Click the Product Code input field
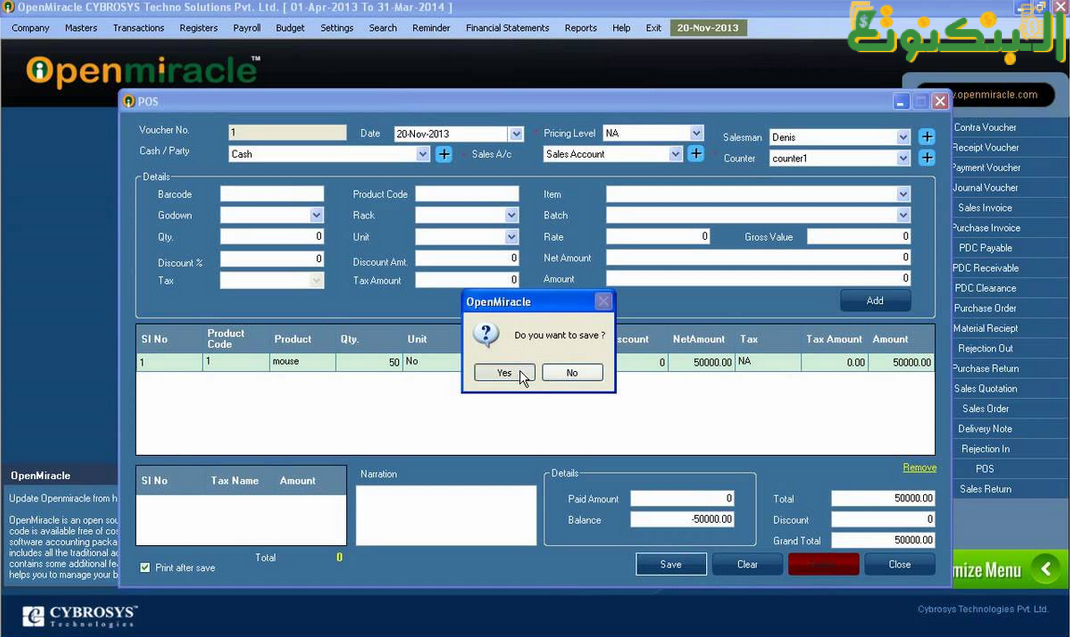 [467, 194]
